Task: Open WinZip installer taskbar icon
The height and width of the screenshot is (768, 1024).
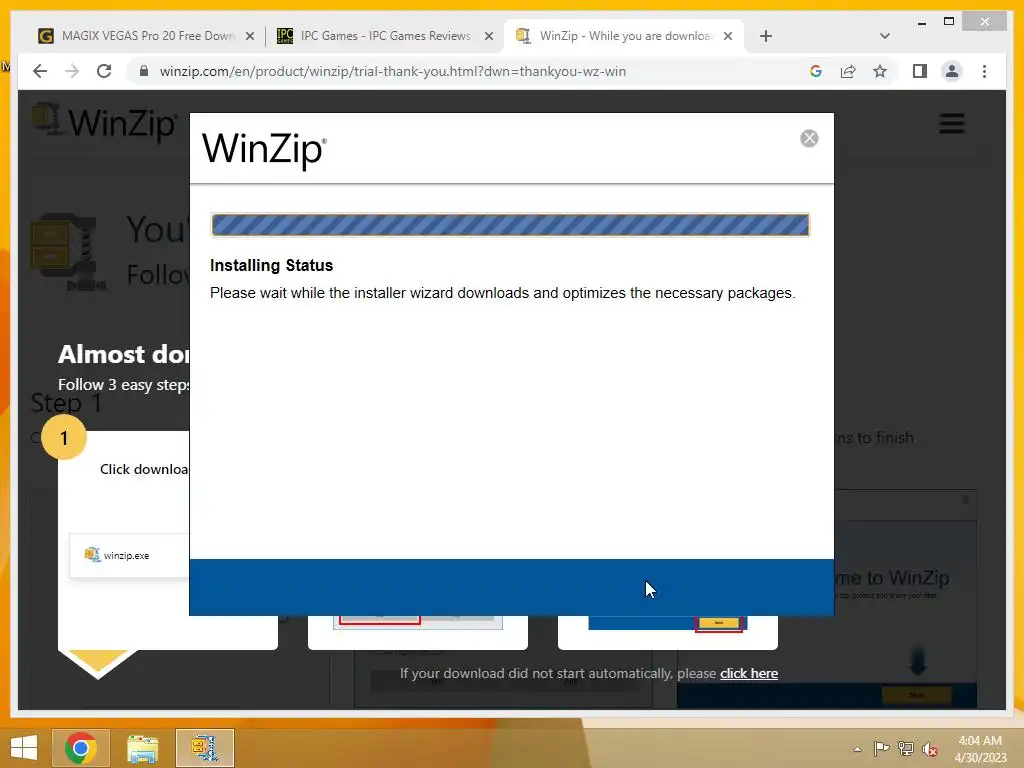Action: [x=204, y=748]
